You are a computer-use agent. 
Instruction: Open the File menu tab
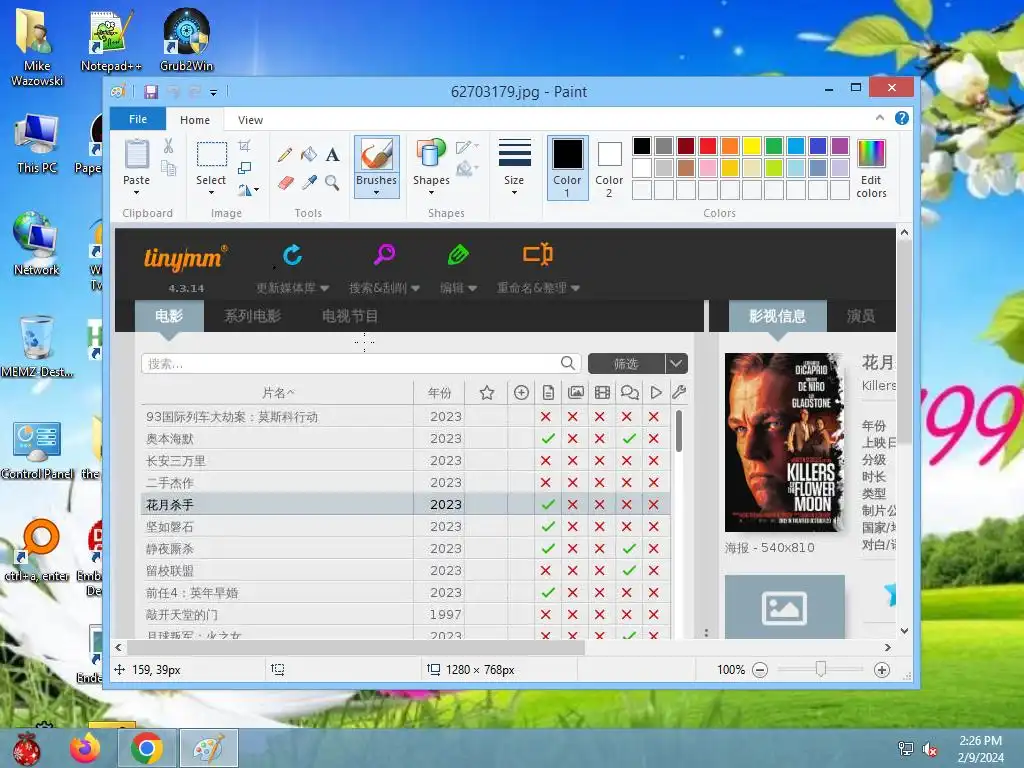click(x=138, y=120)
